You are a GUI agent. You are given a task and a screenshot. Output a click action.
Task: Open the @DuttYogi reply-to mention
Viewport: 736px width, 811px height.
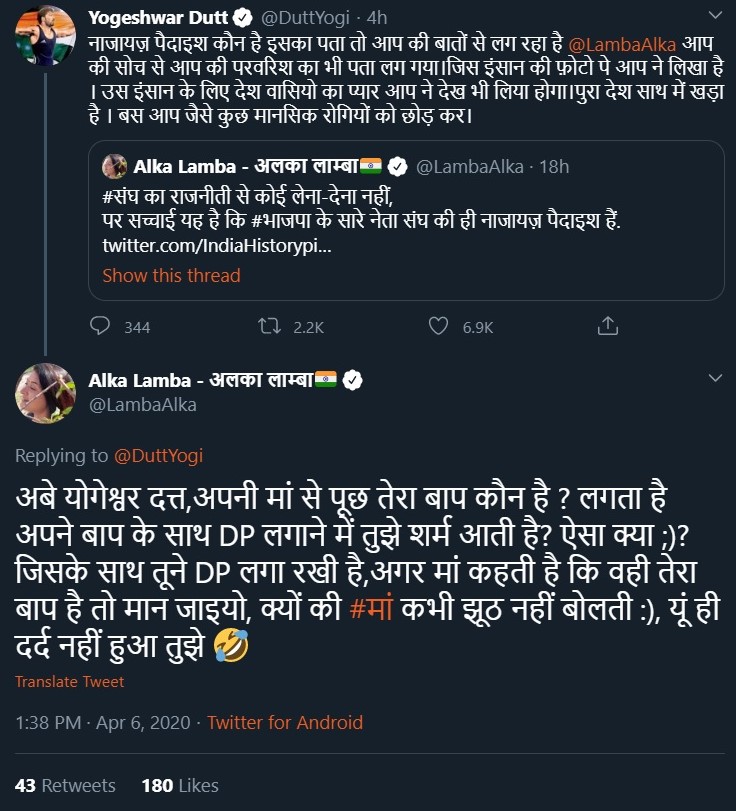click(156, 456)
